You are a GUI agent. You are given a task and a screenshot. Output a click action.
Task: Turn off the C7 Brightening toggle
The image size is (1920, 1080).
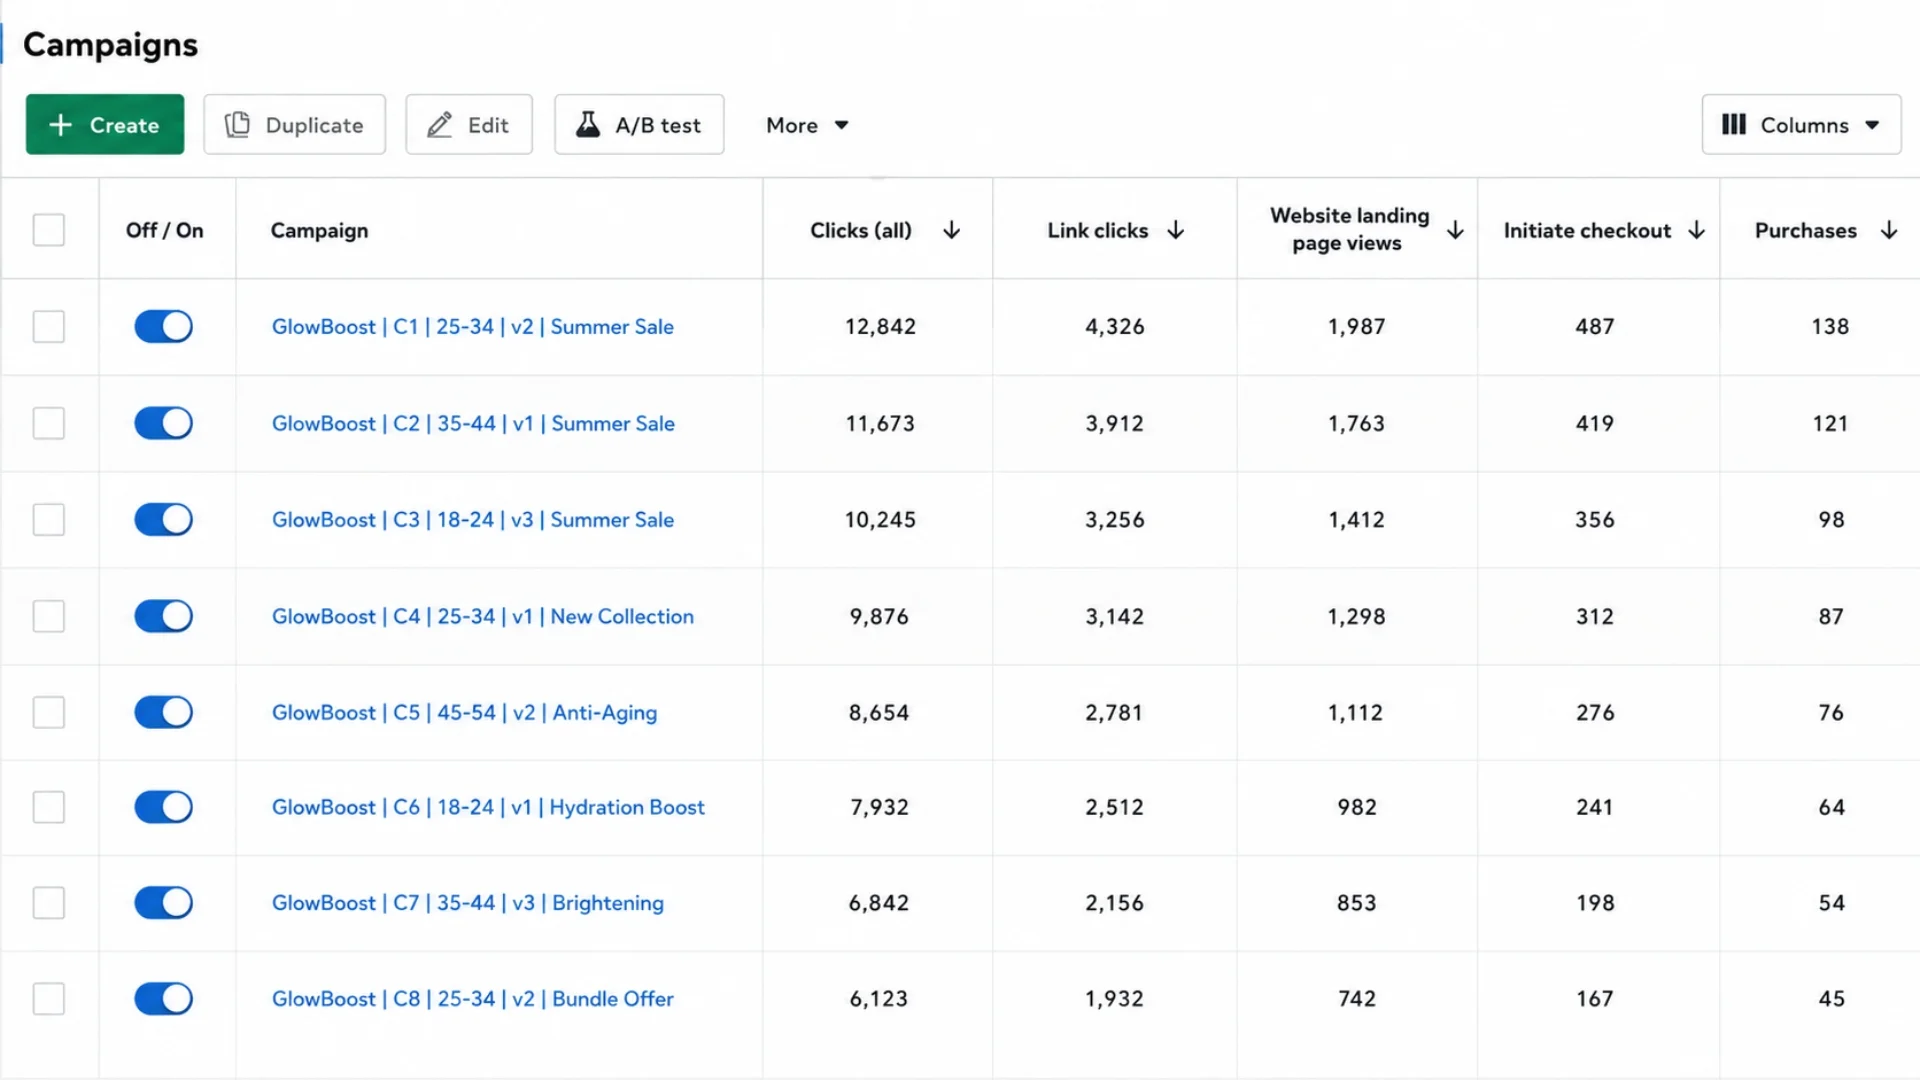coord(164,903)
